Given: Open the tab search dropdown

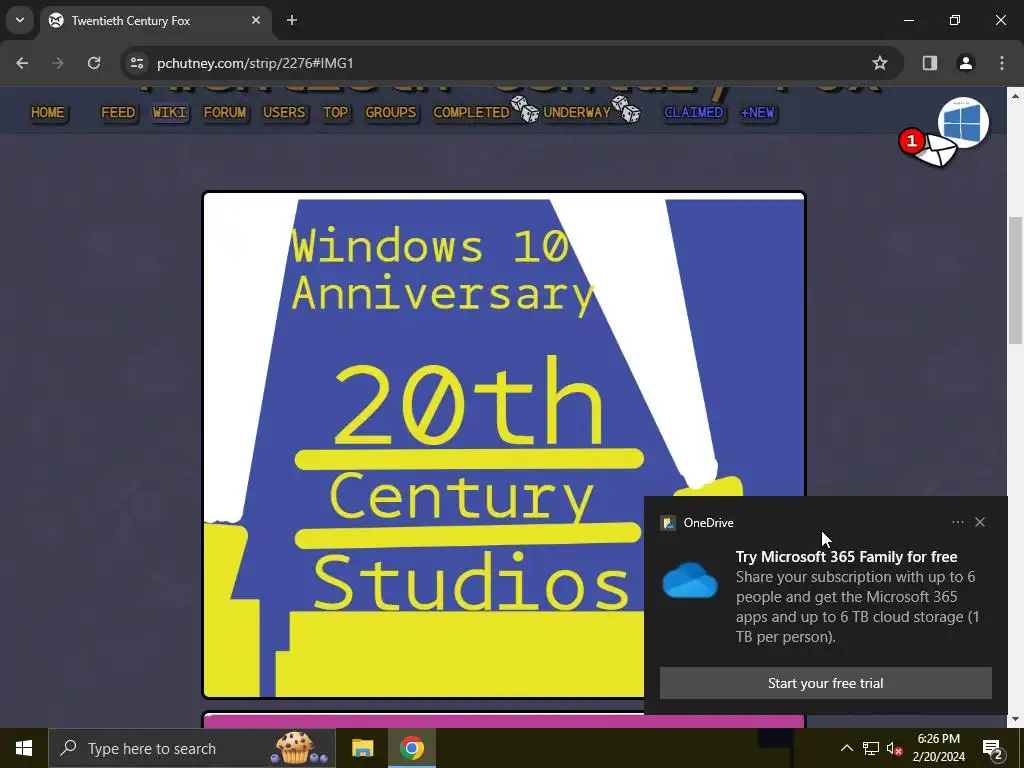Looking at the screenshot, I should pyautogui.click(x=20, y=20).
